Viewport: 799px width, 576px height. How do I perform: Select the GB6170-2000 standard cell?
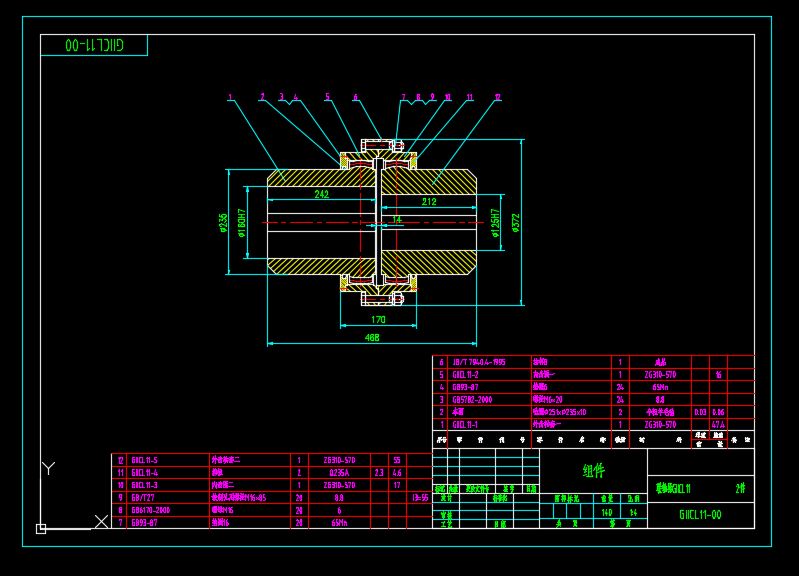[150, 510]
